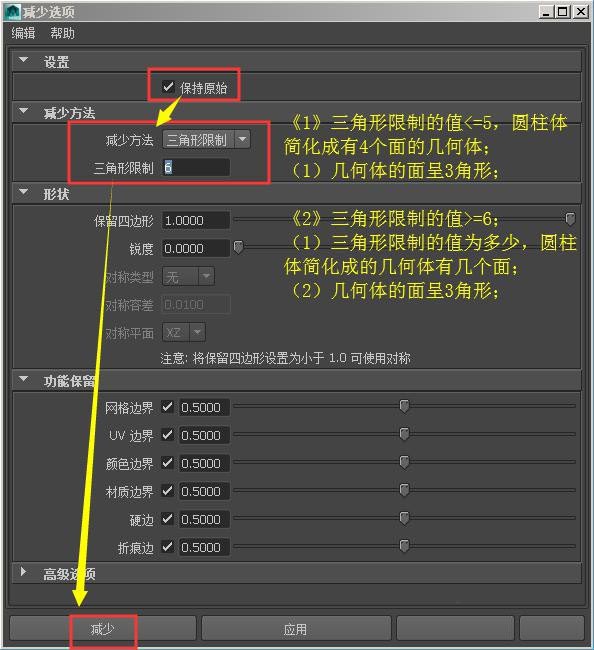594x650 pixels.
Task: Click the 减少 button
Action: click(x=102, y=629)
